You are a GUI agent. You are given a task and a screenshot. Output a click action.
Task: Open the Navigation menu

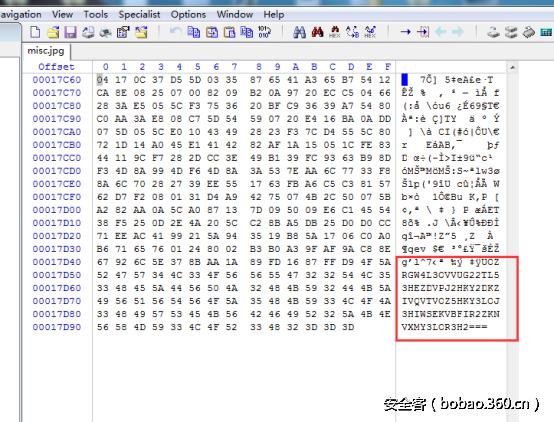21,14
